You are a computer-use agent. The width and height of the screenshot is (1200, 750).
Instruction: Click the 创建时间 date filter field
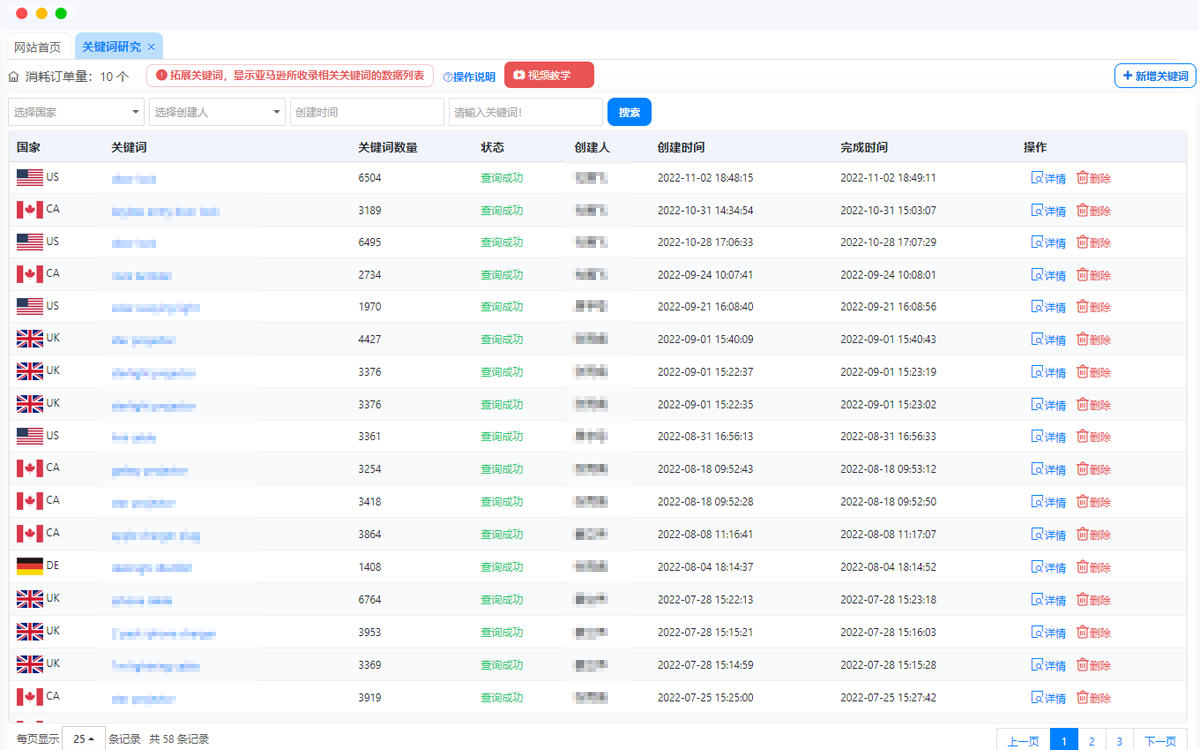(x=366, y=112)
